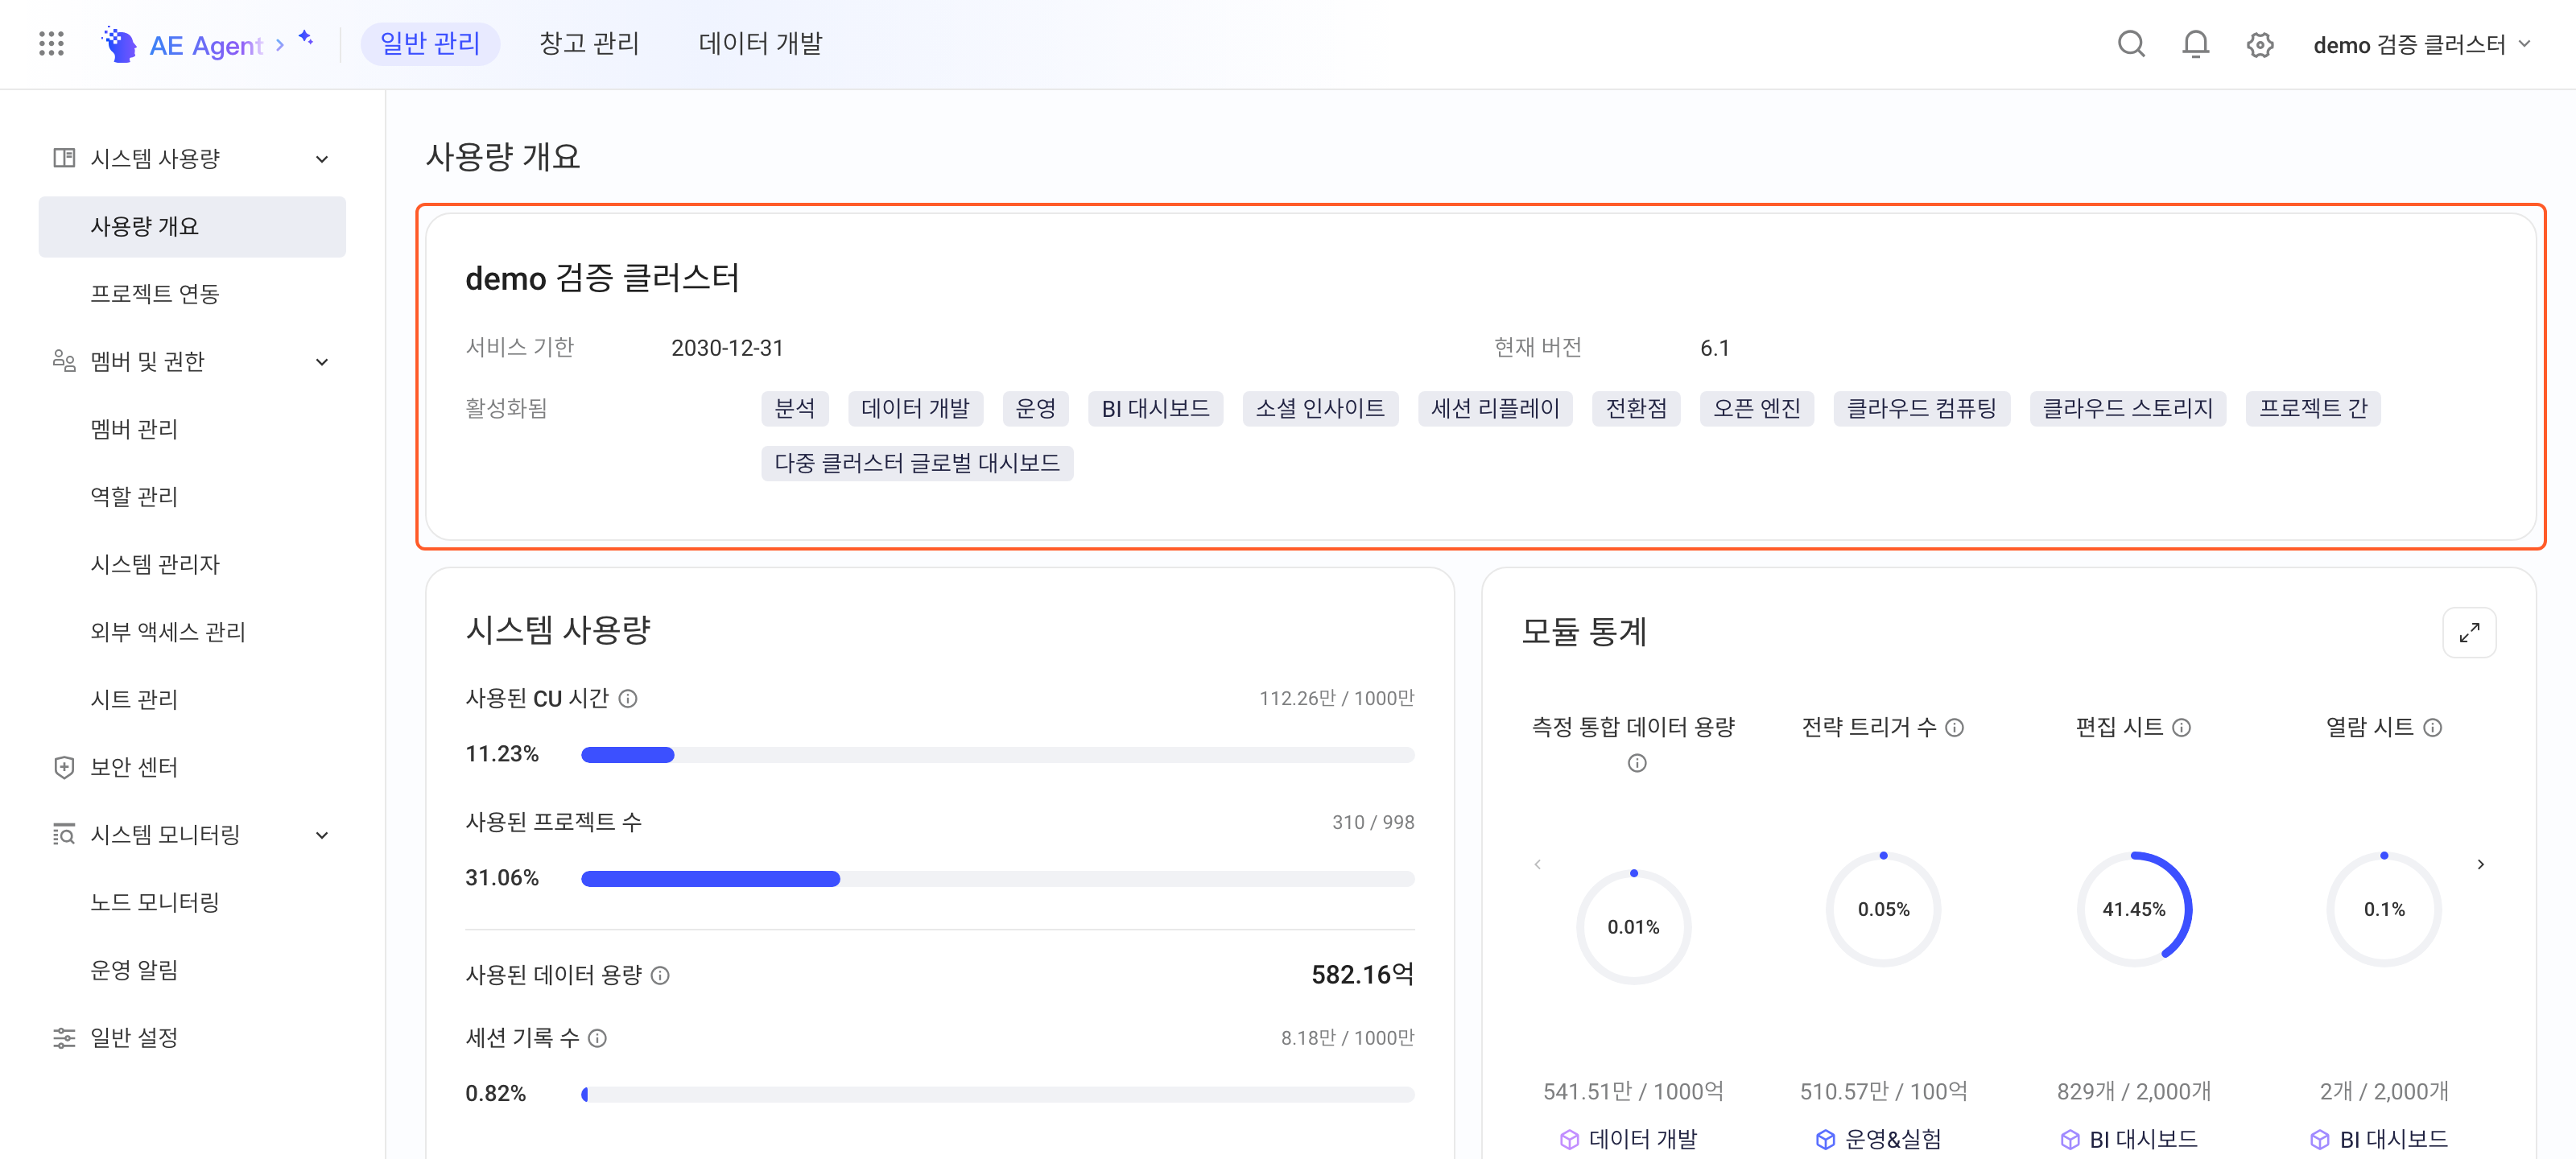Screen dimensions: 2576x1159
Task: Switch to the 데이터 개발 tab
Action: pos(760,44)
